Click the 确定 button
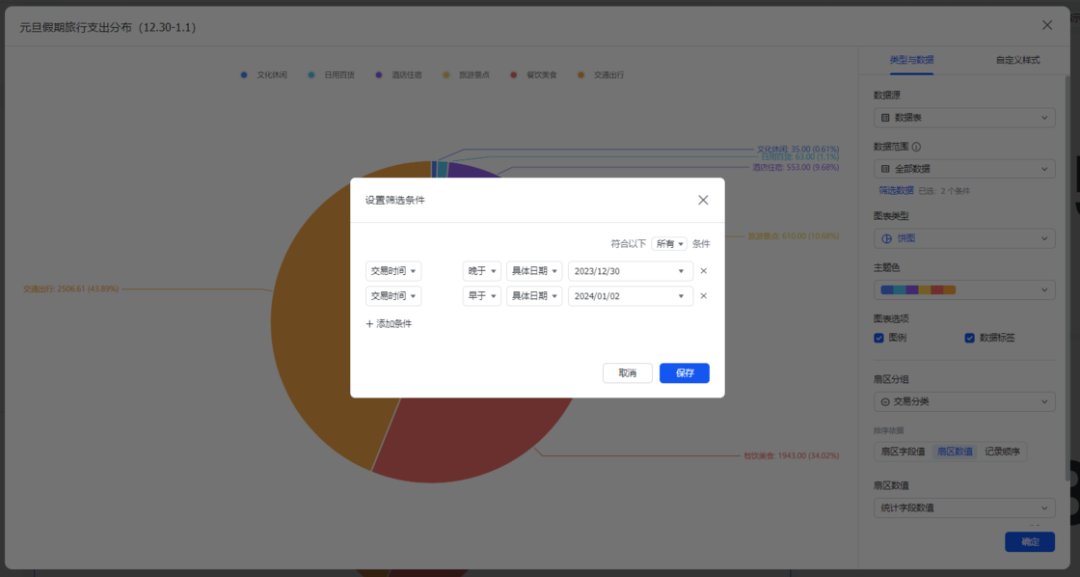The height and width of the screenshot is (577, 1080). click(1030, 542)
